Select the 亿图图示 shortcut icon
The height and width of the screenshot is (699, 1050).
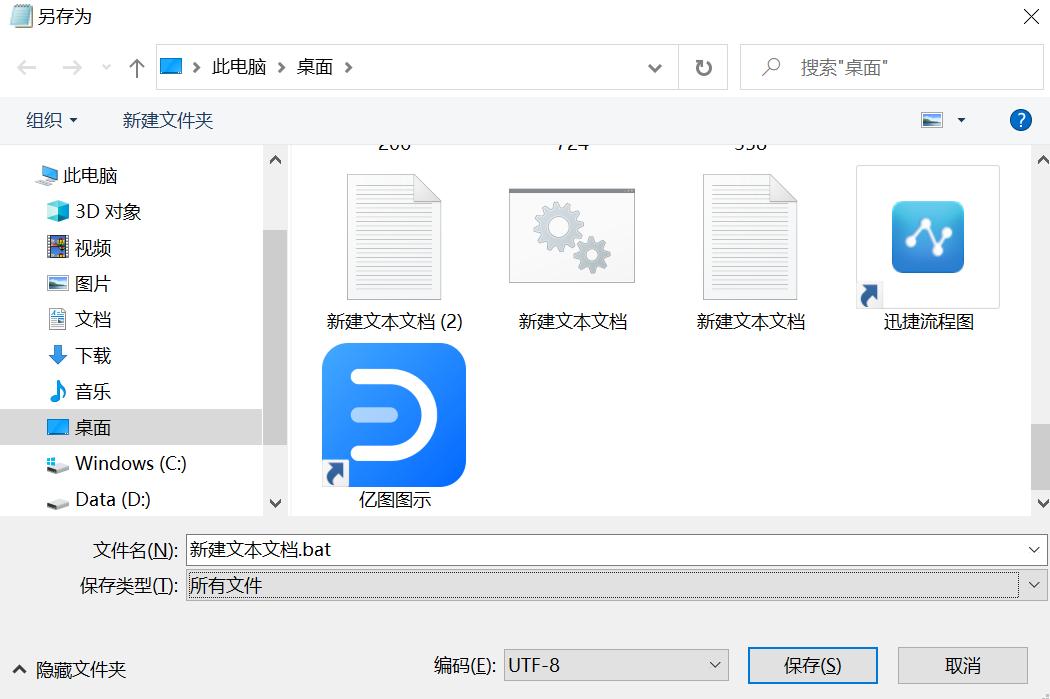394,414
